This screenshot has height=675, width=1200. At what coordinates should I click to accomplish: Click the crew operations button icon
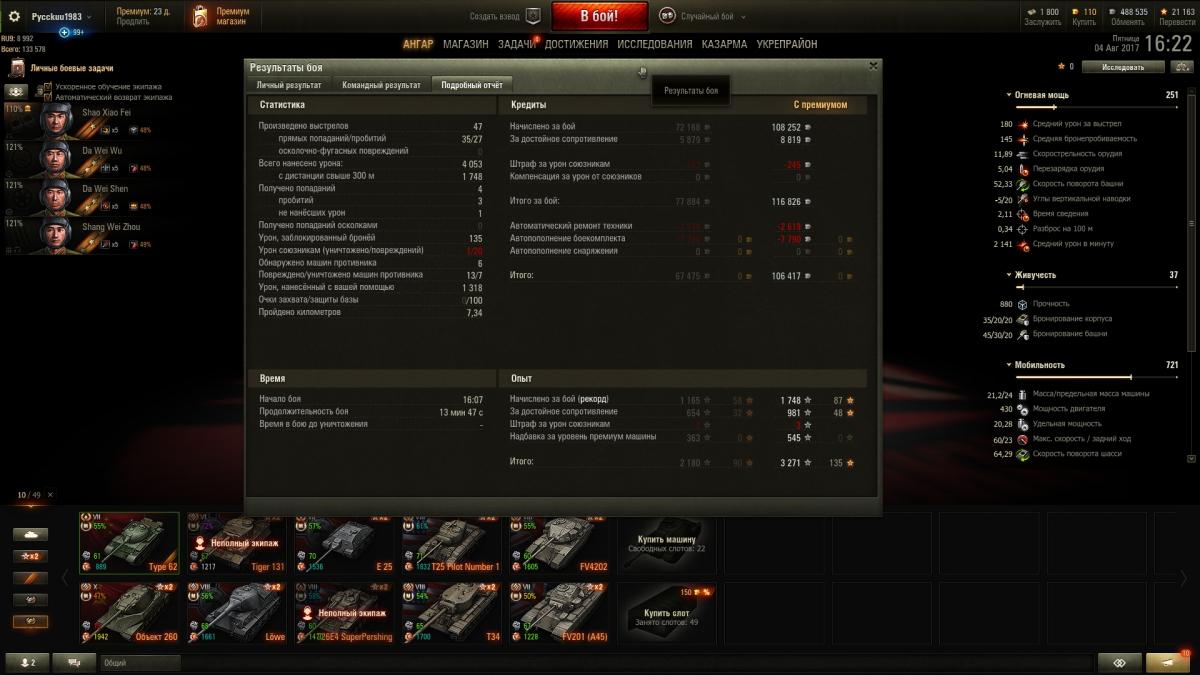16,91
